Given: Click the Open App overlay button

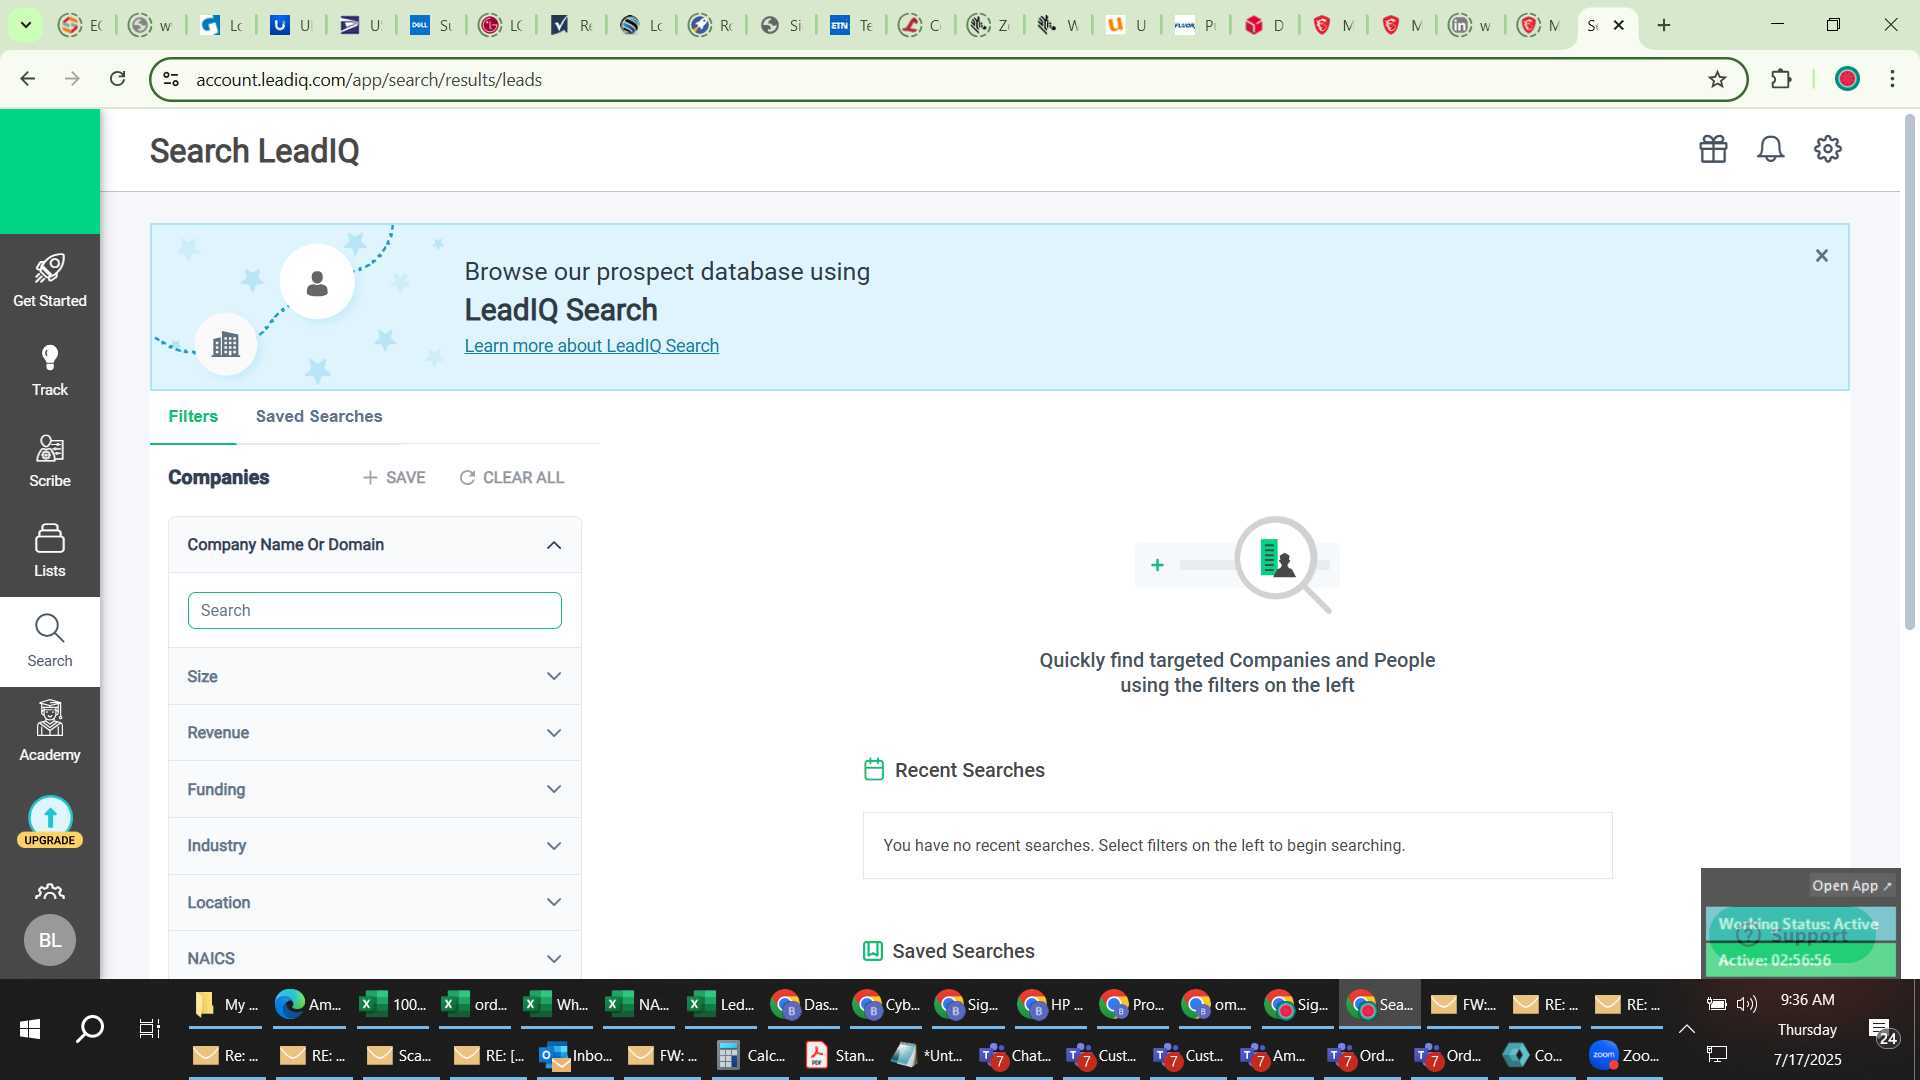Looking at the screenshot, I should [x=1852, y=886].
